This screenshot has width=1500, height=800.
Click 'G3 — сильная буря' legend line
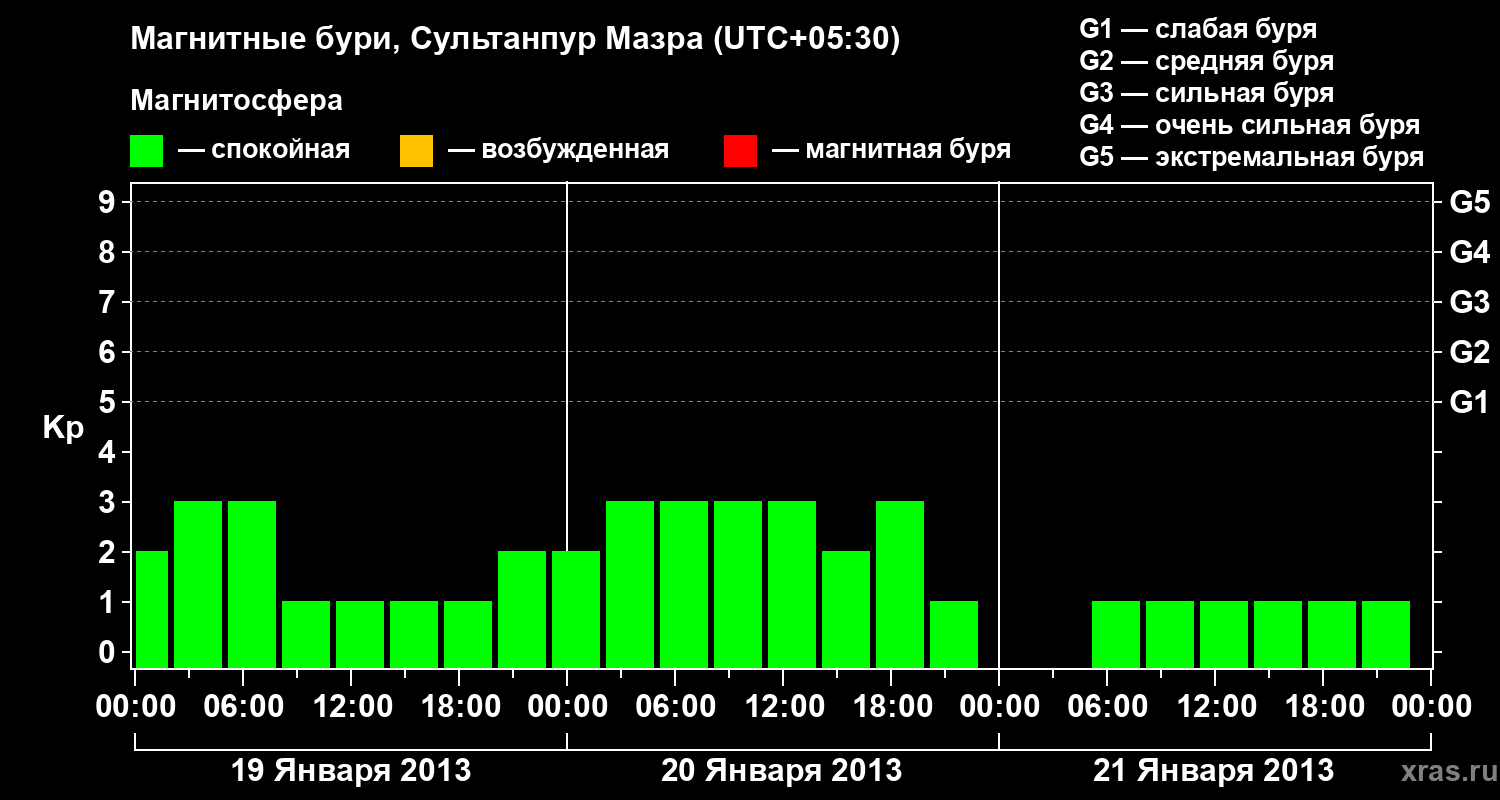(x=1207, y=92)
